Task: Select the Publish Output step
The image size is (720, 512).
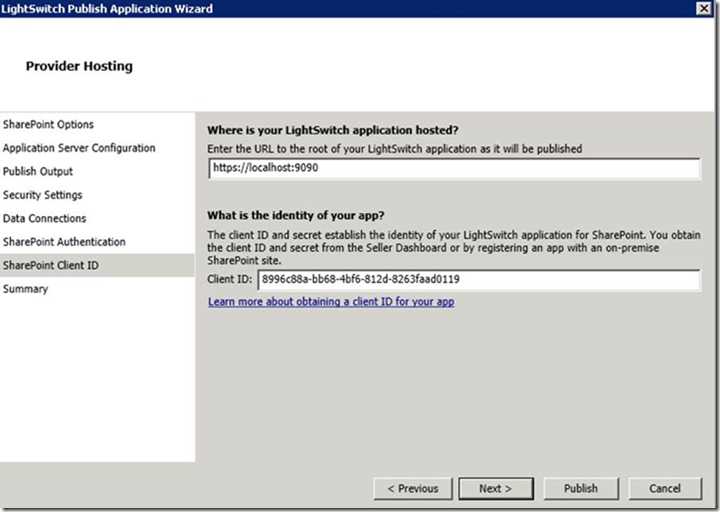Action: 38,171
